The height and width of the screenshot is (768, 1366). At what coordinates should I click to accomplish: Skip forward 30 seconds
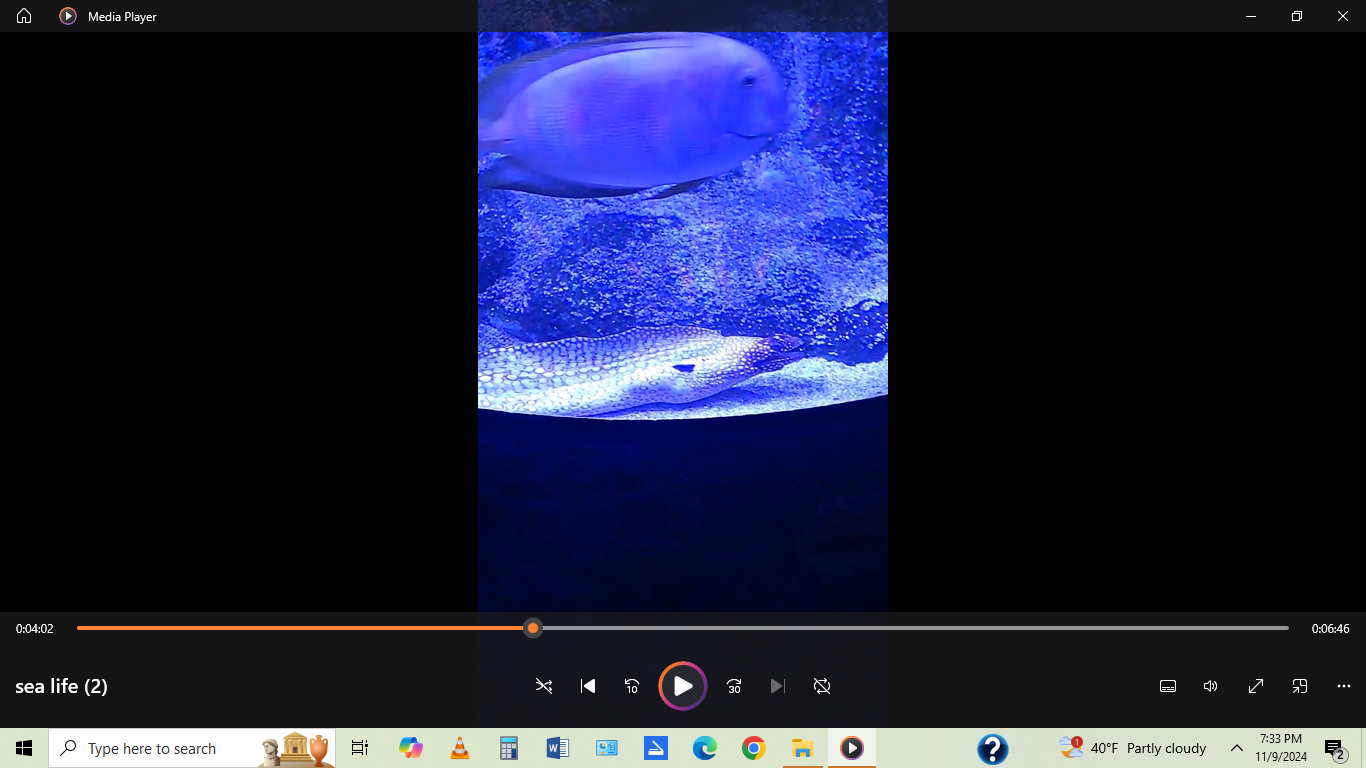[734, 686]
